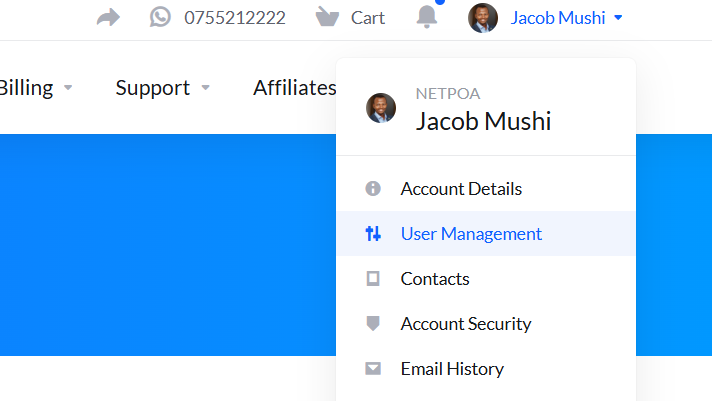Expand the Billing dropdown arrow
The image size is (712, 401).
[x=68, y=88]
